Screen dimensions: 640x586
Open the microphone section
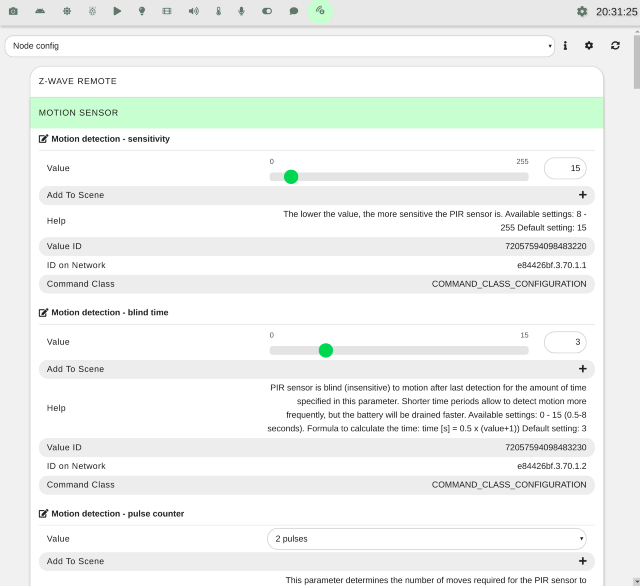(242, 11)
